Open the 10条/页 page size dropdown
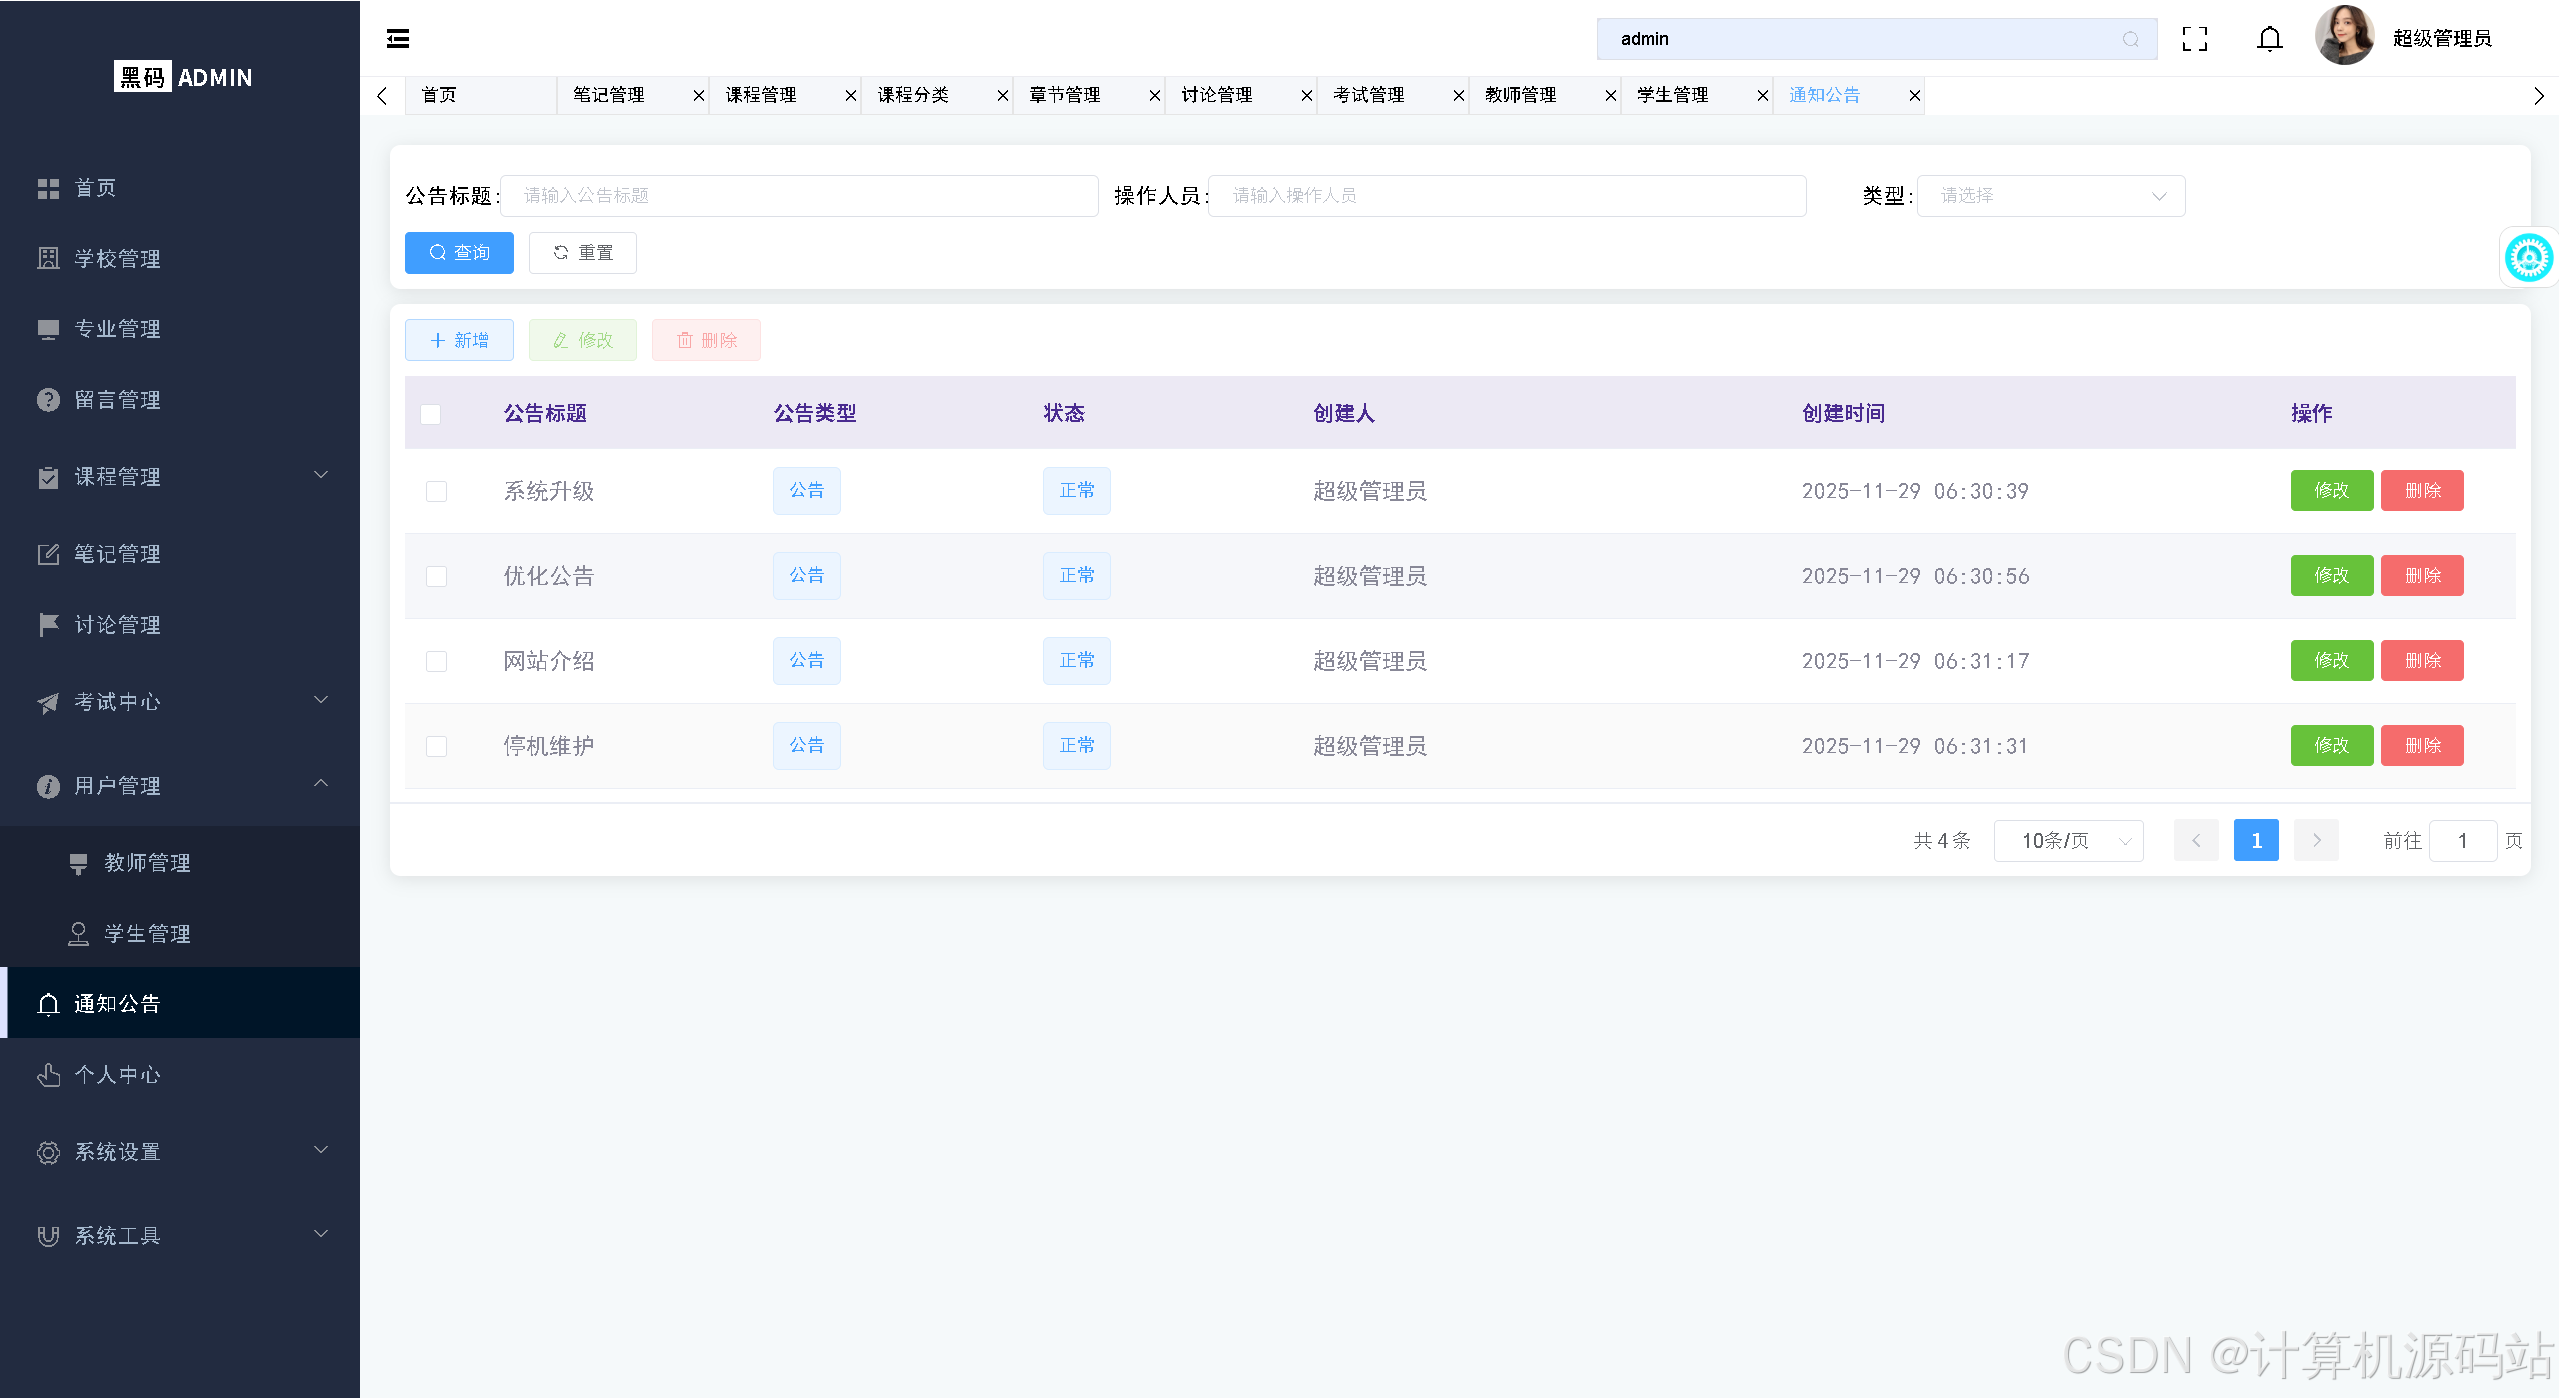This screenshot has height=1398, width=2559. (2068, 841)
